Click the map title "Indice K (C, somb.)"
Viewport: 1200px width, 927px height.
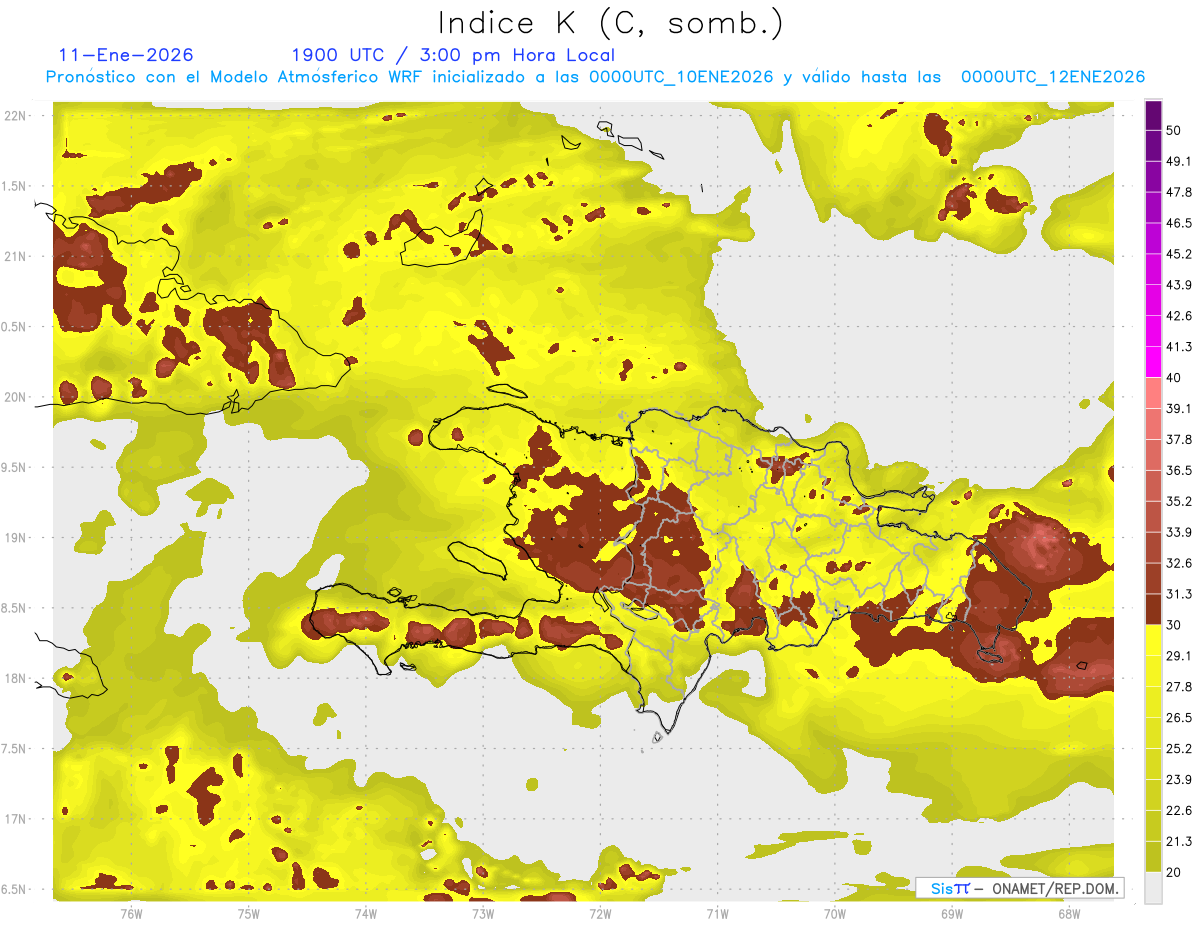coord(610,23)
